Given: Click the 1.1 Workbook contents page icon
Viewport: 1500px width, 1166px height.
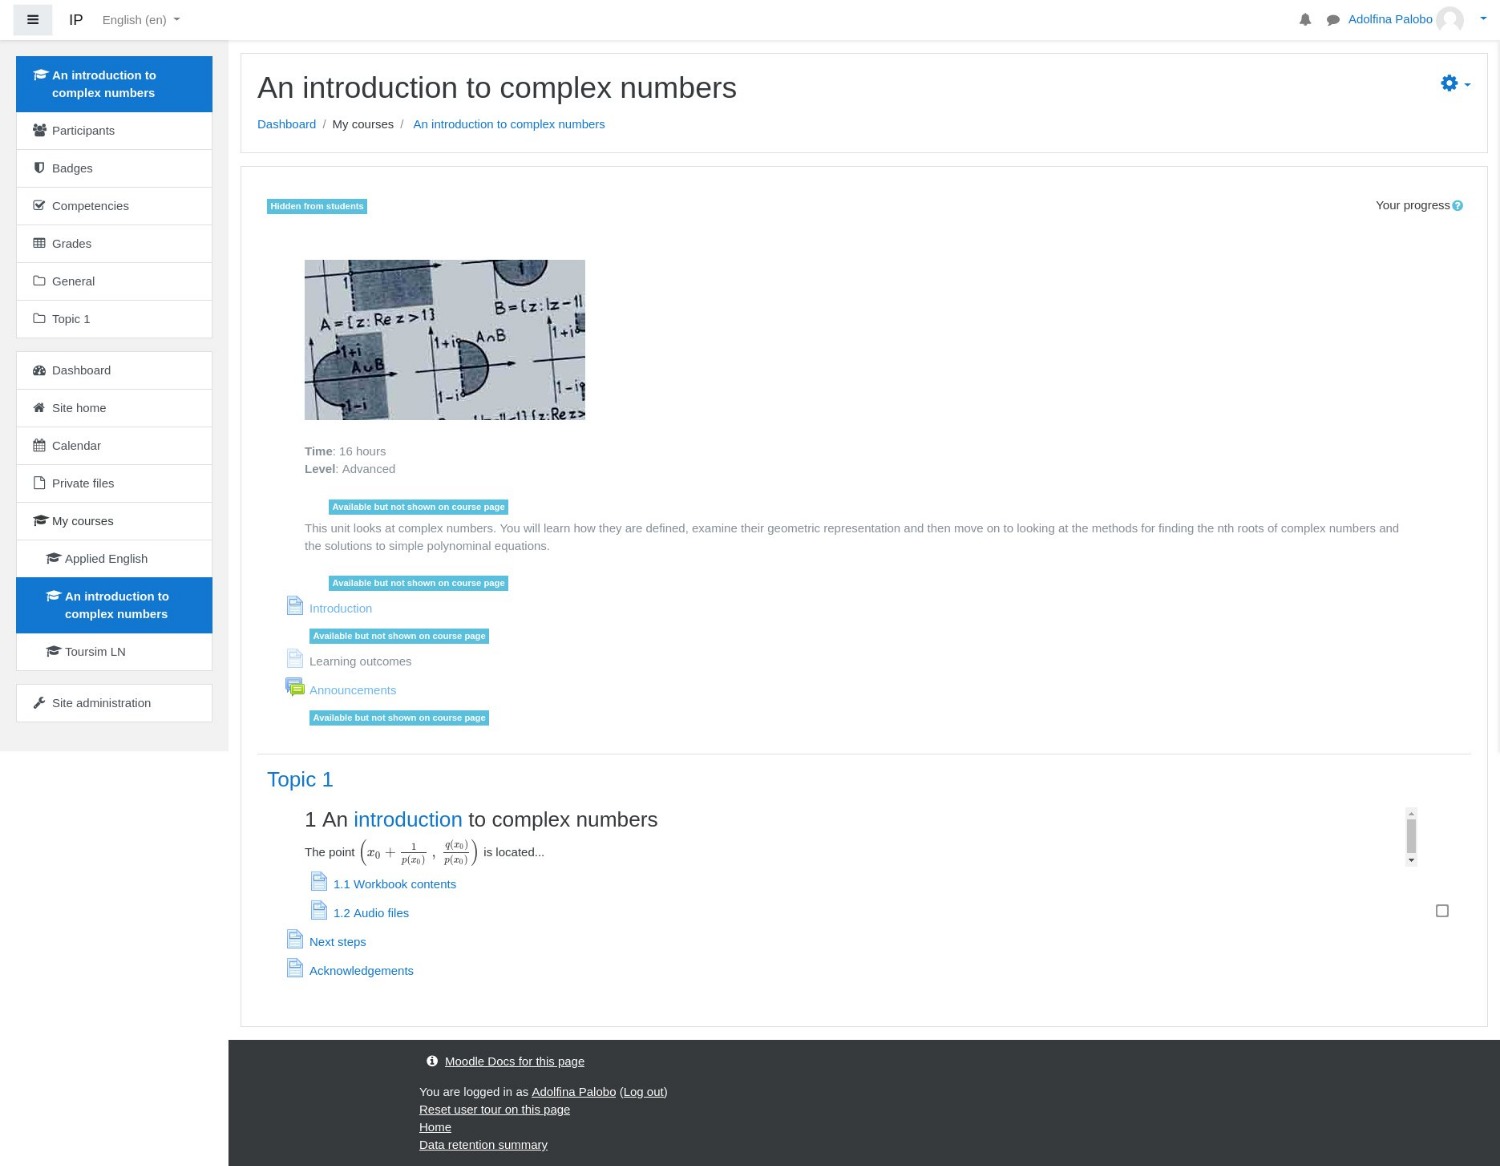Looking at the screenshot, I should click(319, 882).
